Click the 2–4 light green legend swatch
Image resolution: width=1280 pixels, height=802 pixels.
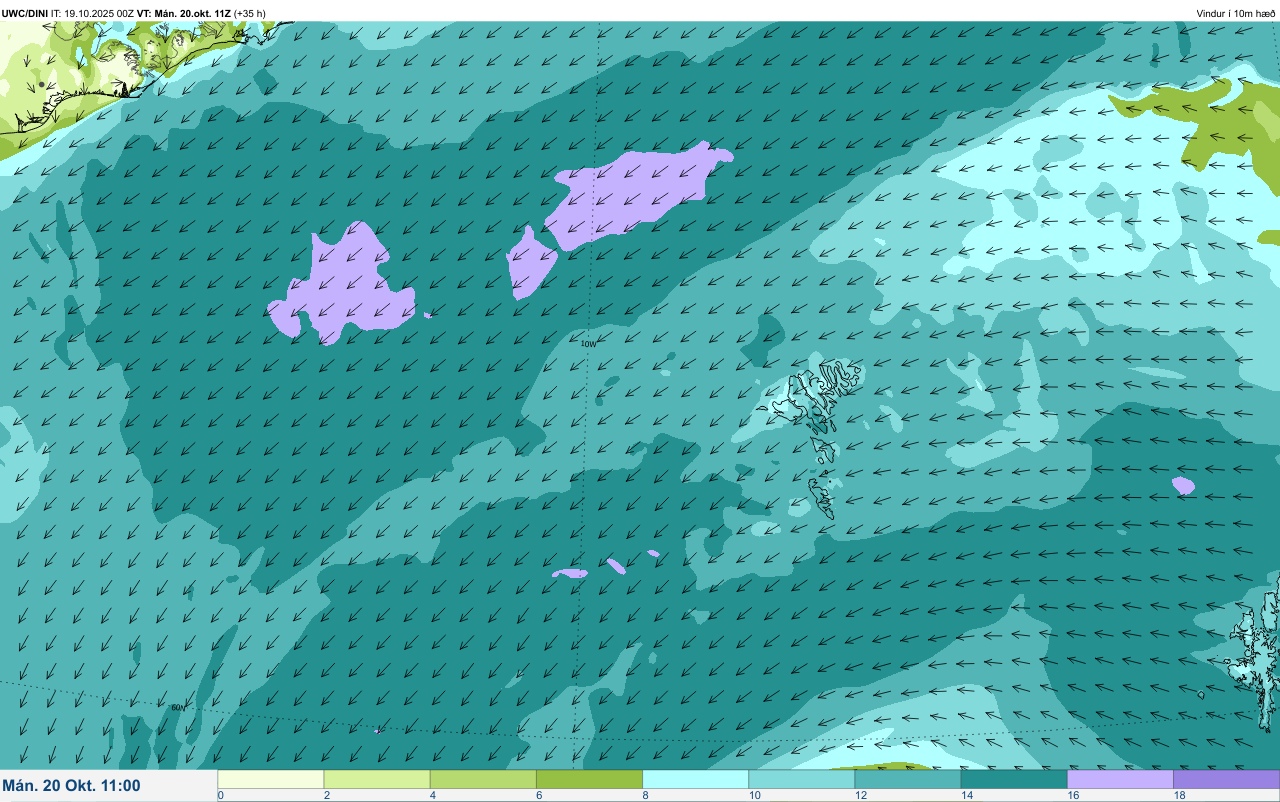(377, 779)
